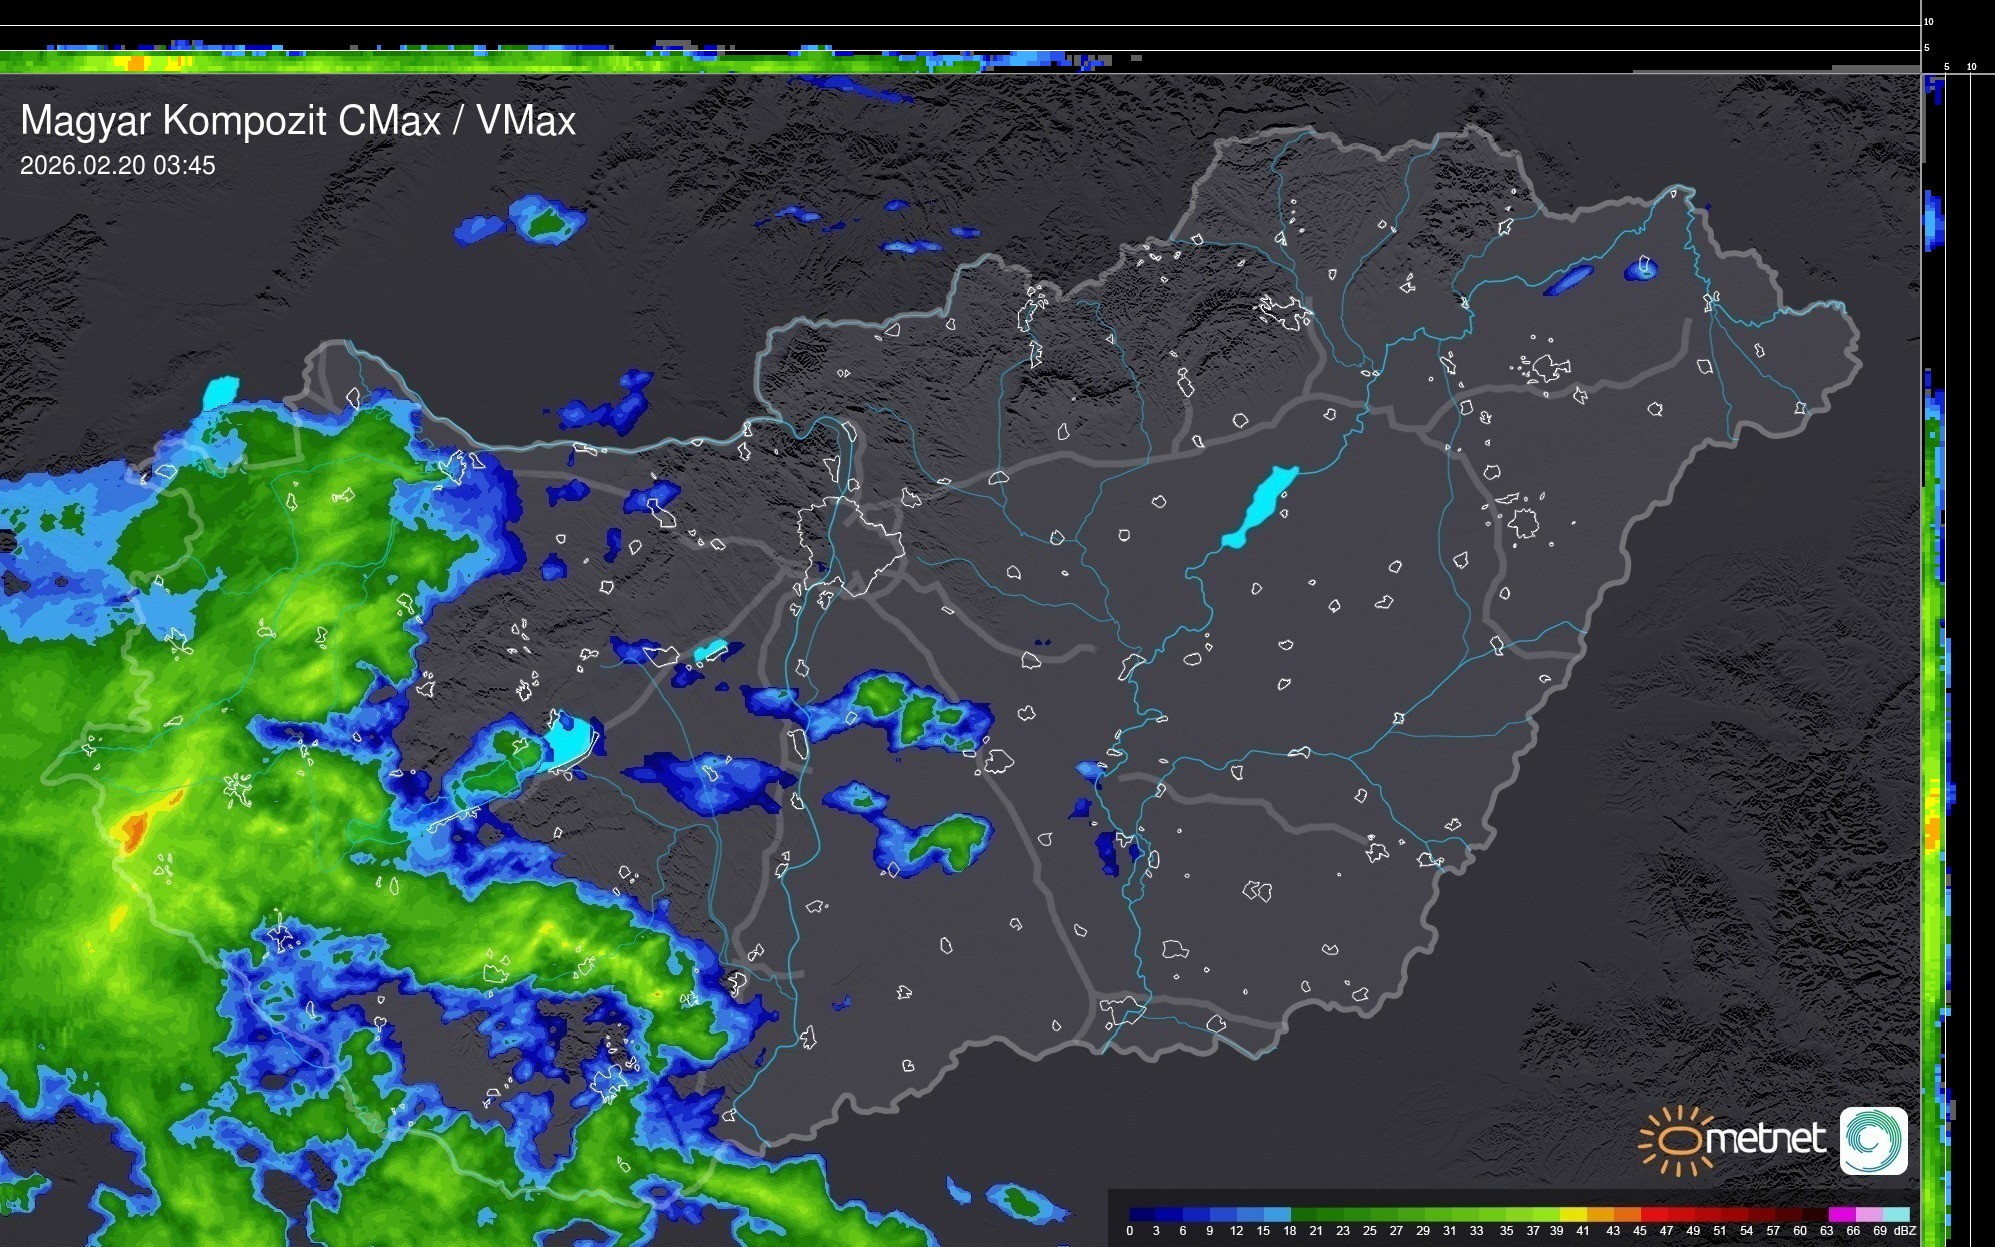
Task: Select the yellow 39 dBZ swatch
Action: click(x=1574, y=1214)
